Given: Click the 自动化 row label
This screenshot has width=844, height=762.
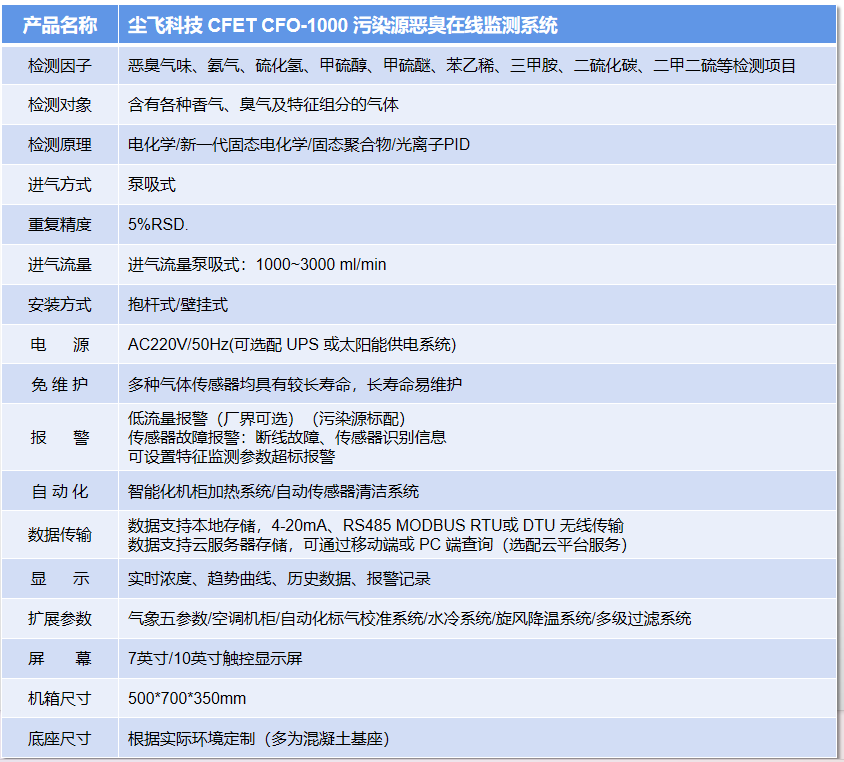Looking at the screenshot, I should click(x=59, y=491).
